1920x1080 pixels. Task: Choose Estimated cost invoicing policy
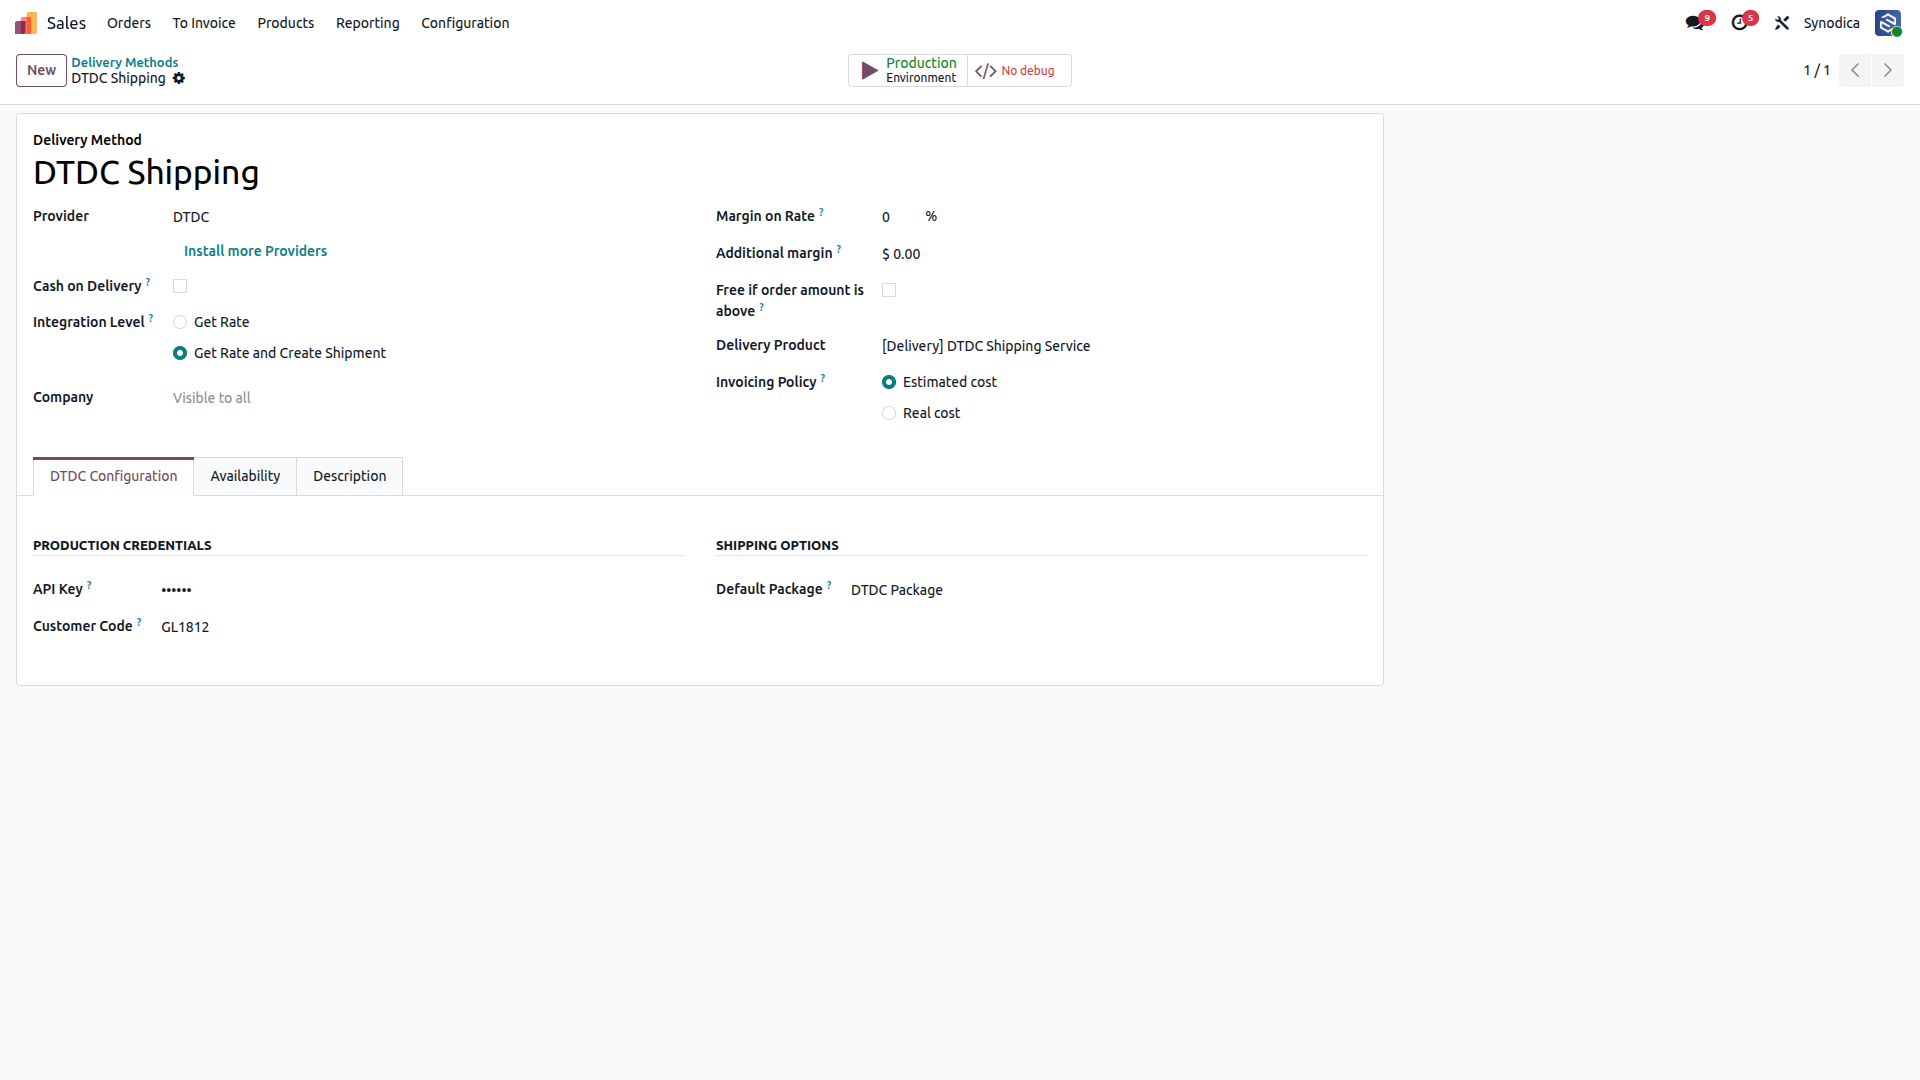coord(889,382)
